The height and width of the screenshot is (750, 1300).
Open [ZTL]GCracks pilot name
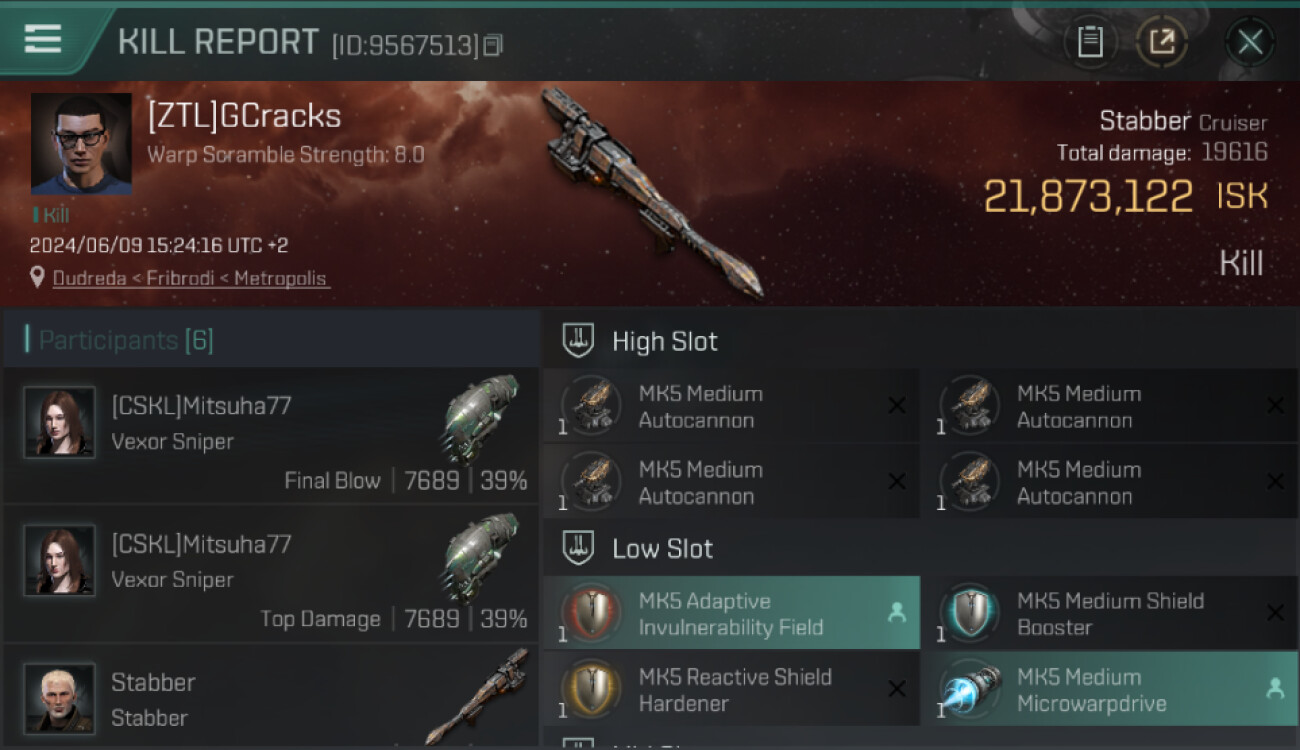244,116
